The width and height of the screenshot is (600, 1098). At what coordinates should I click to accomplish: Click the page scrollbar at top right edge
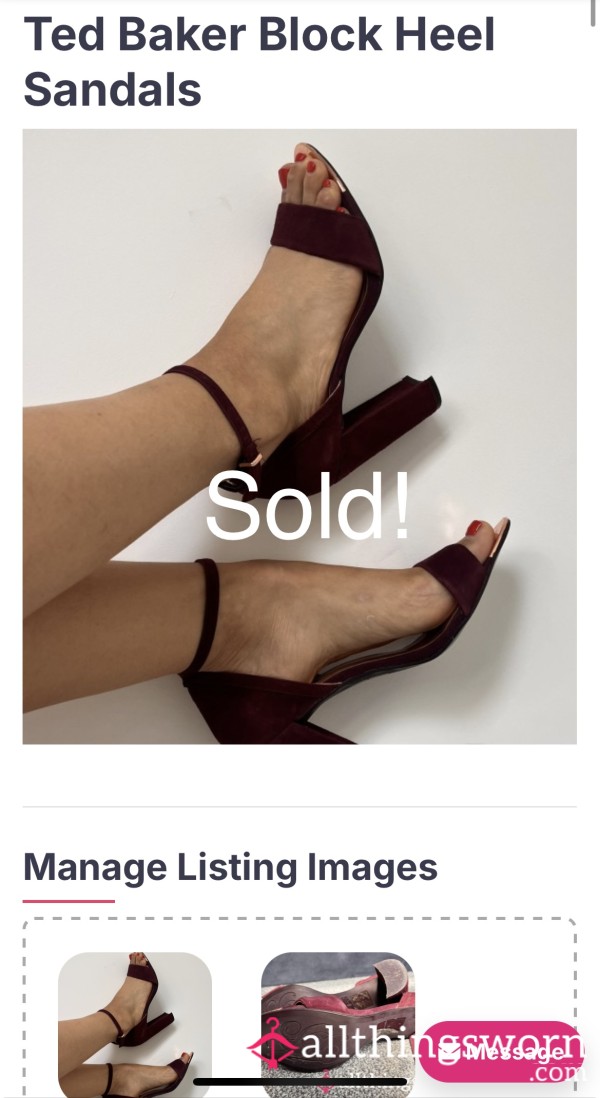(x=593, y=14)
